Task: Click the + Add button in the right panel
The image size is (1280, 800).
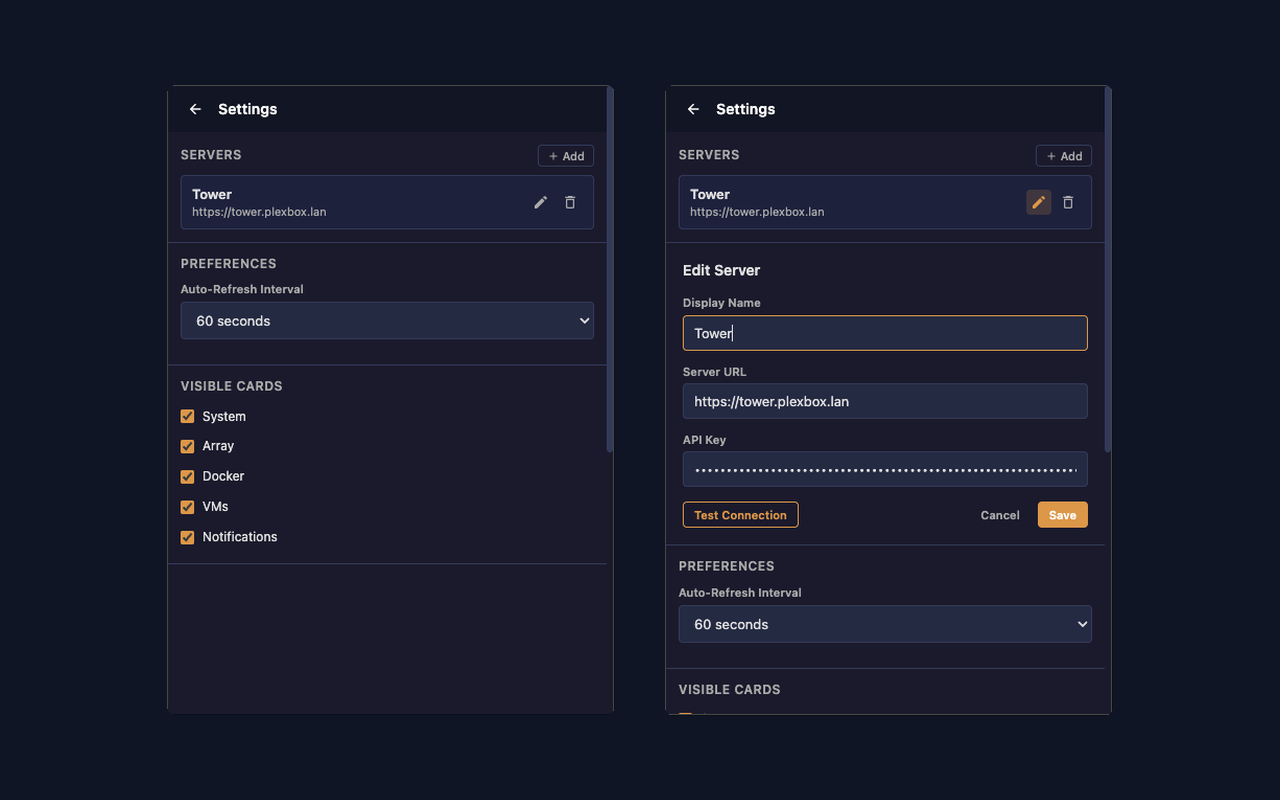Action: (1063, 155)
